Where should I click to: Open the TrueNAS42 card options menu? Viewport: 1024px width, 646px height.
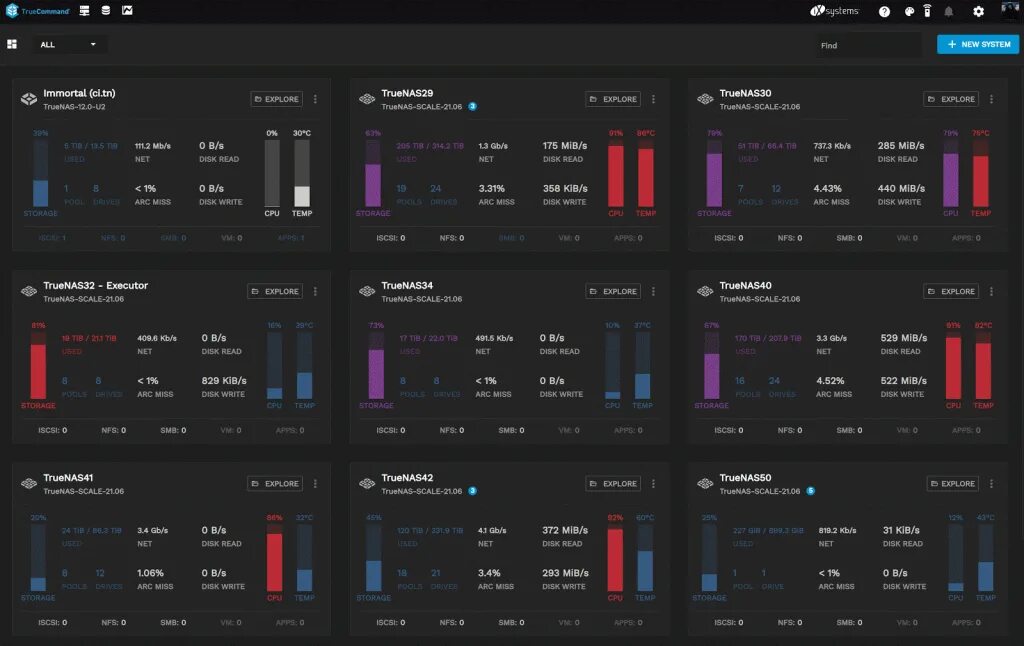[x=653, y=483]
